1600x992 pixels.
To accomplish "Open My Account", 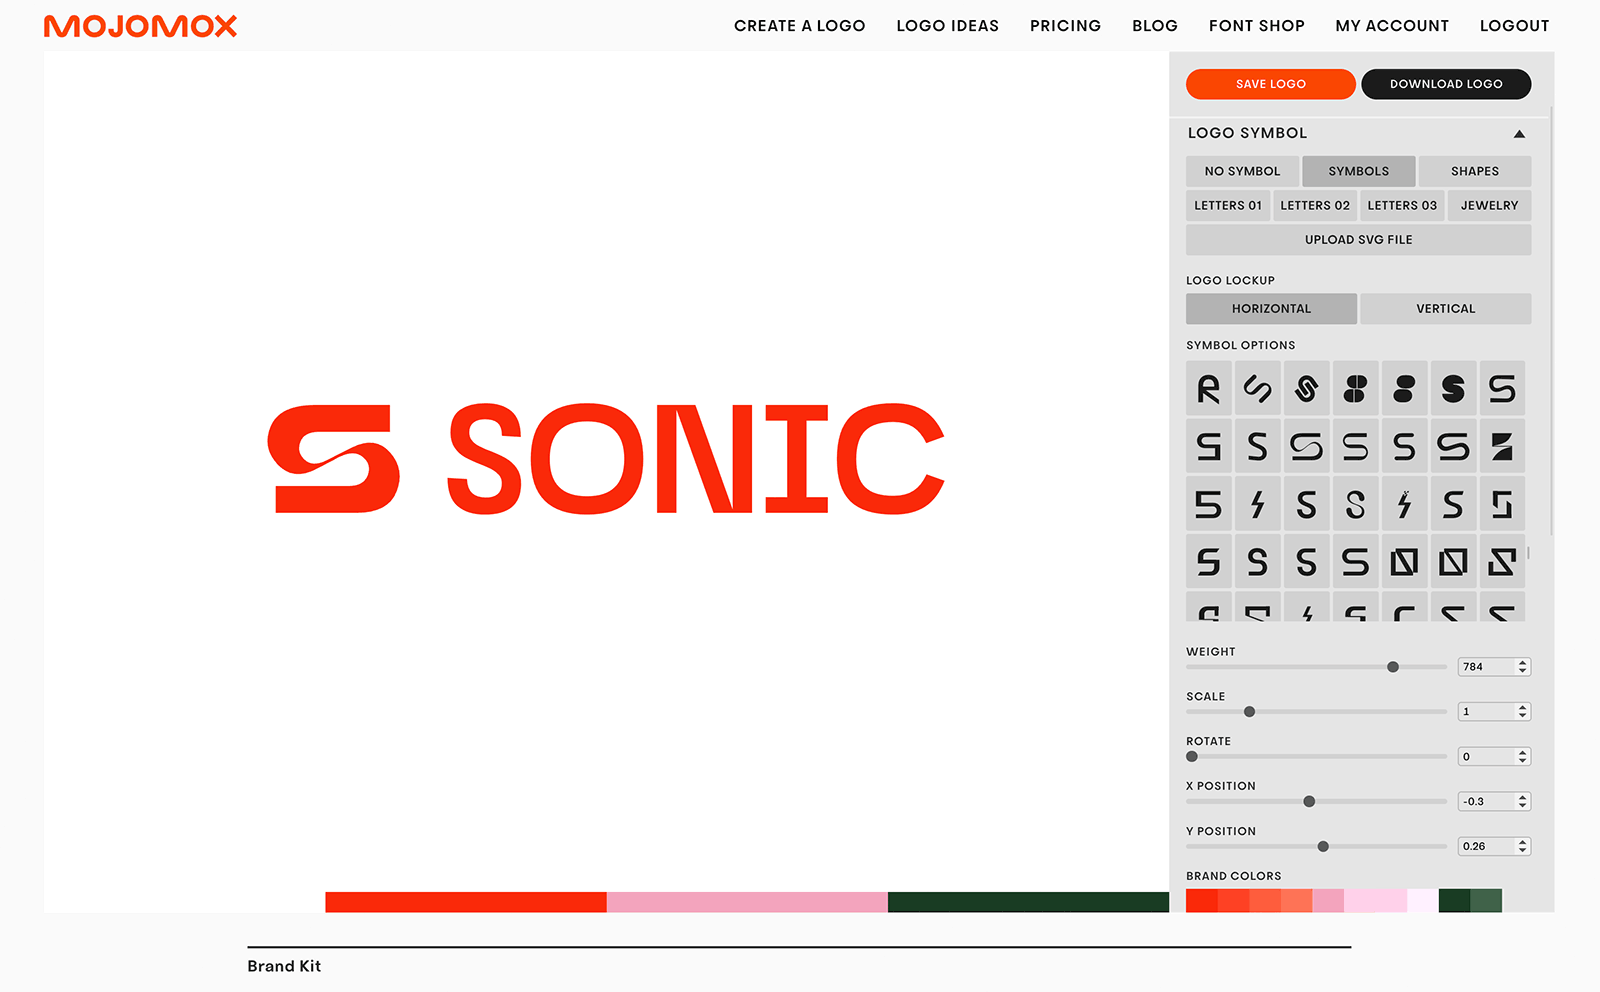I will click(1392, 26).
